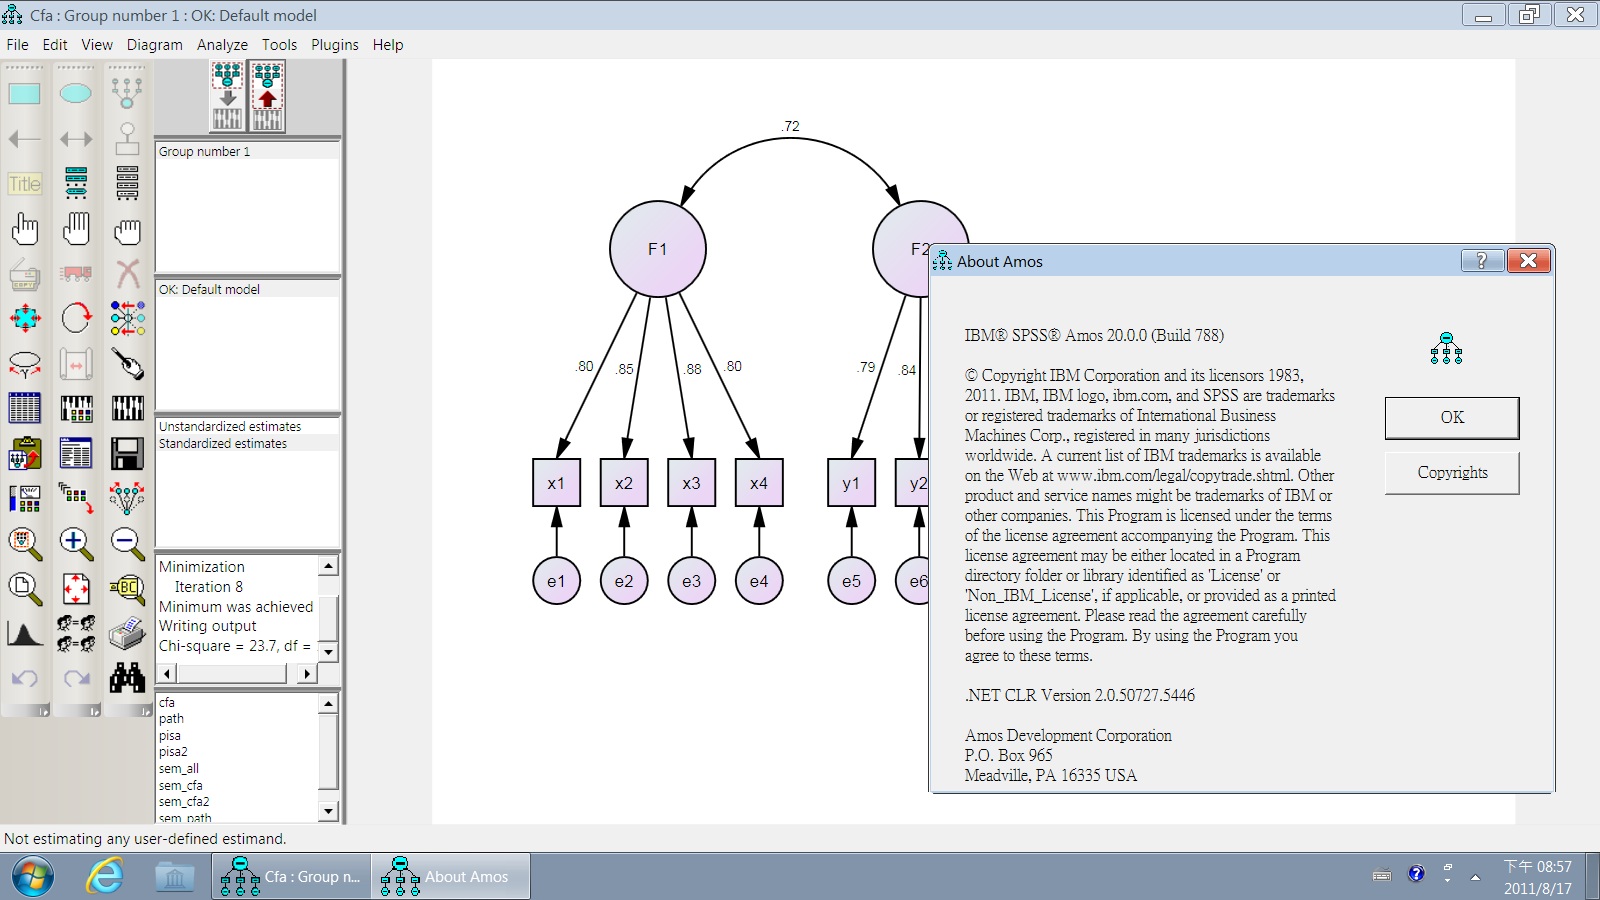Select the Draw unobserved variables ellipse tool

(76, 94)
